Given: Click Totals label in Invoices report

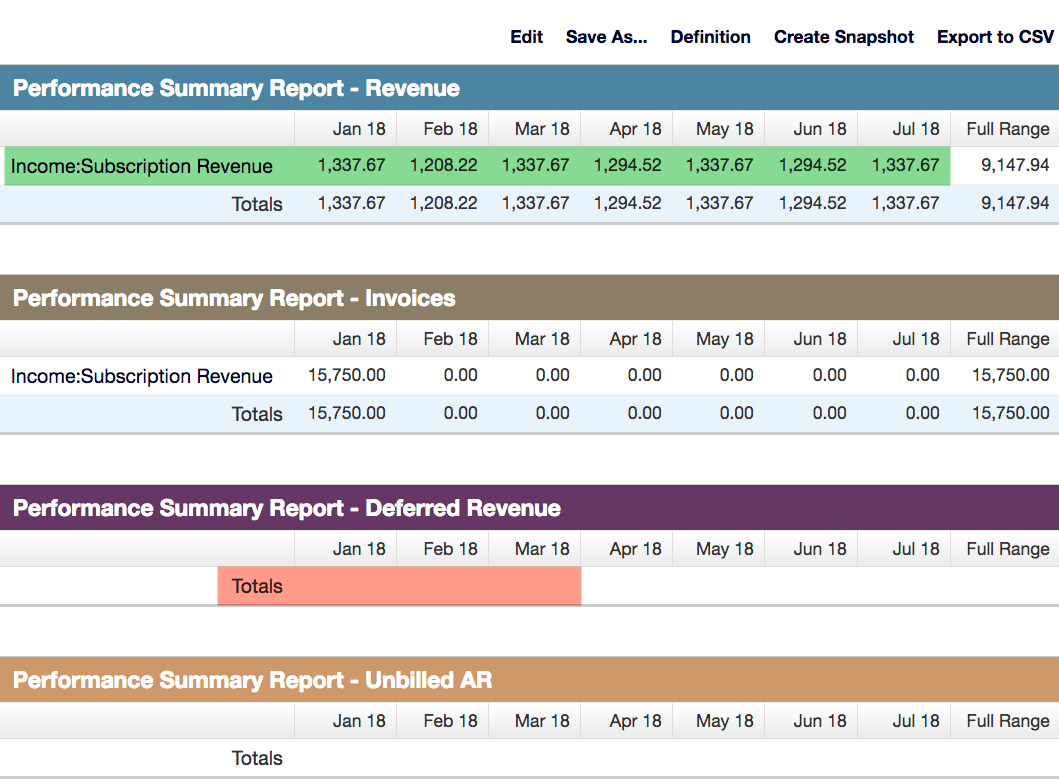Looking at the screenshot, I should (x=257, y=414).
